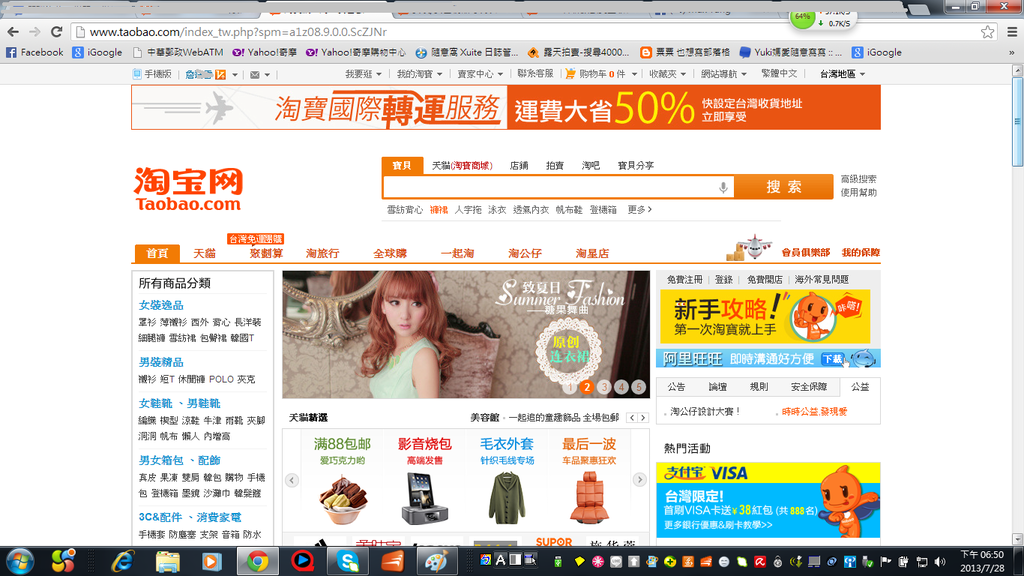
Task: Show carousel slide 3
Action: pyautogui.click(x=604, y=387)
